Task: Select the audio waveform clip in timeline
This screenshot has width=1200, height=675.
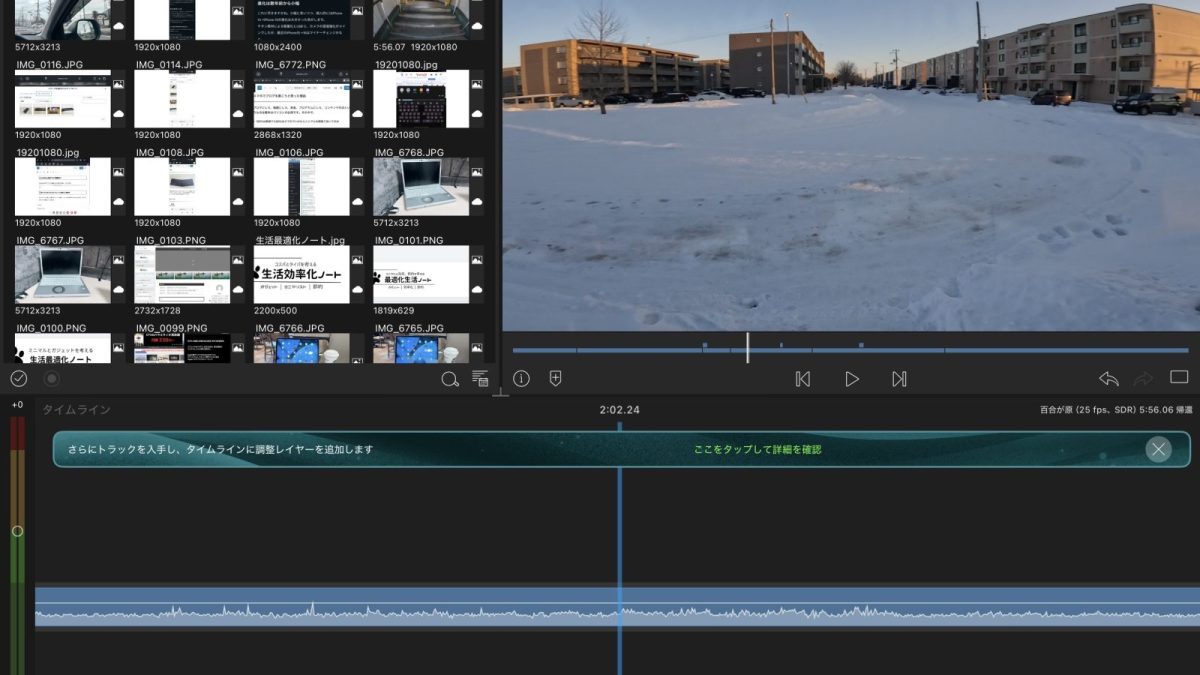Action: [400, 607]
